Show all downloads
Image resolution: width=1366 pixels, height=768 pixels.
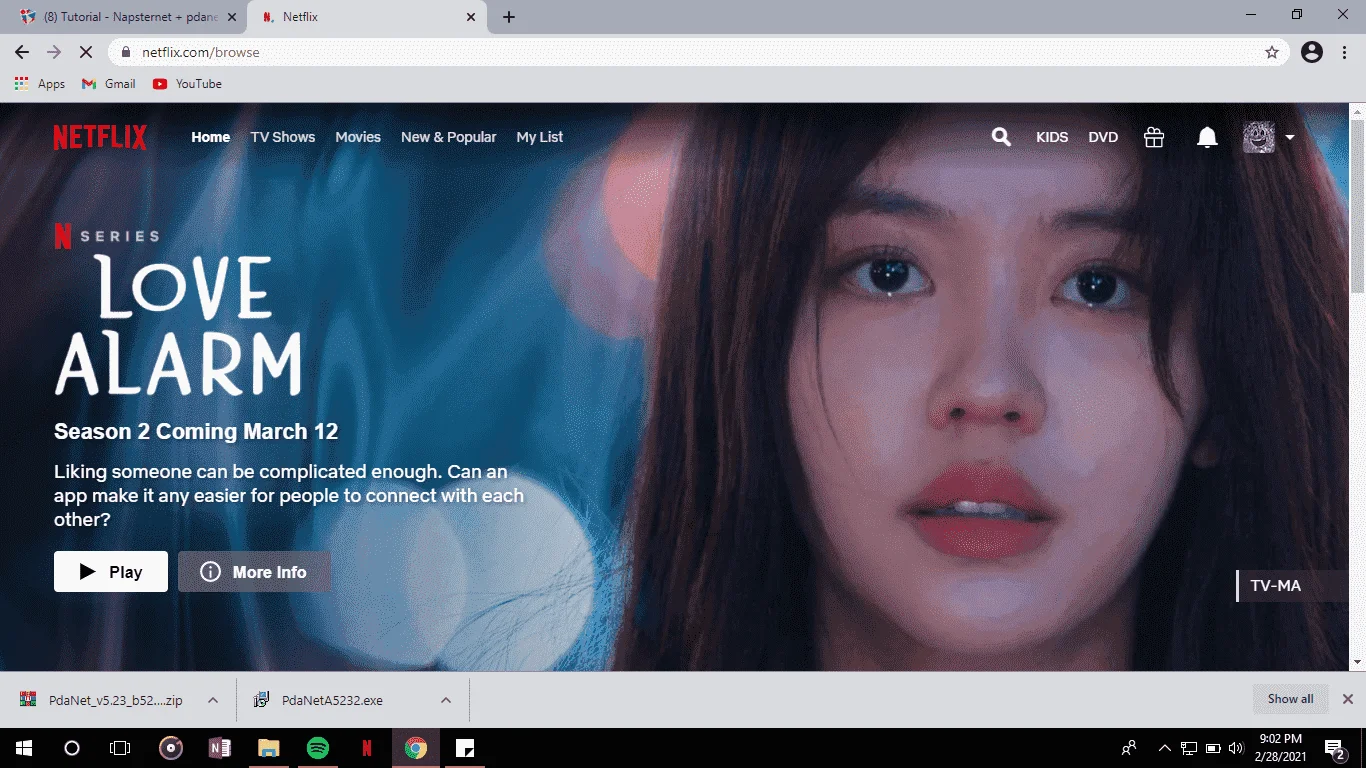coord(1290,699)
